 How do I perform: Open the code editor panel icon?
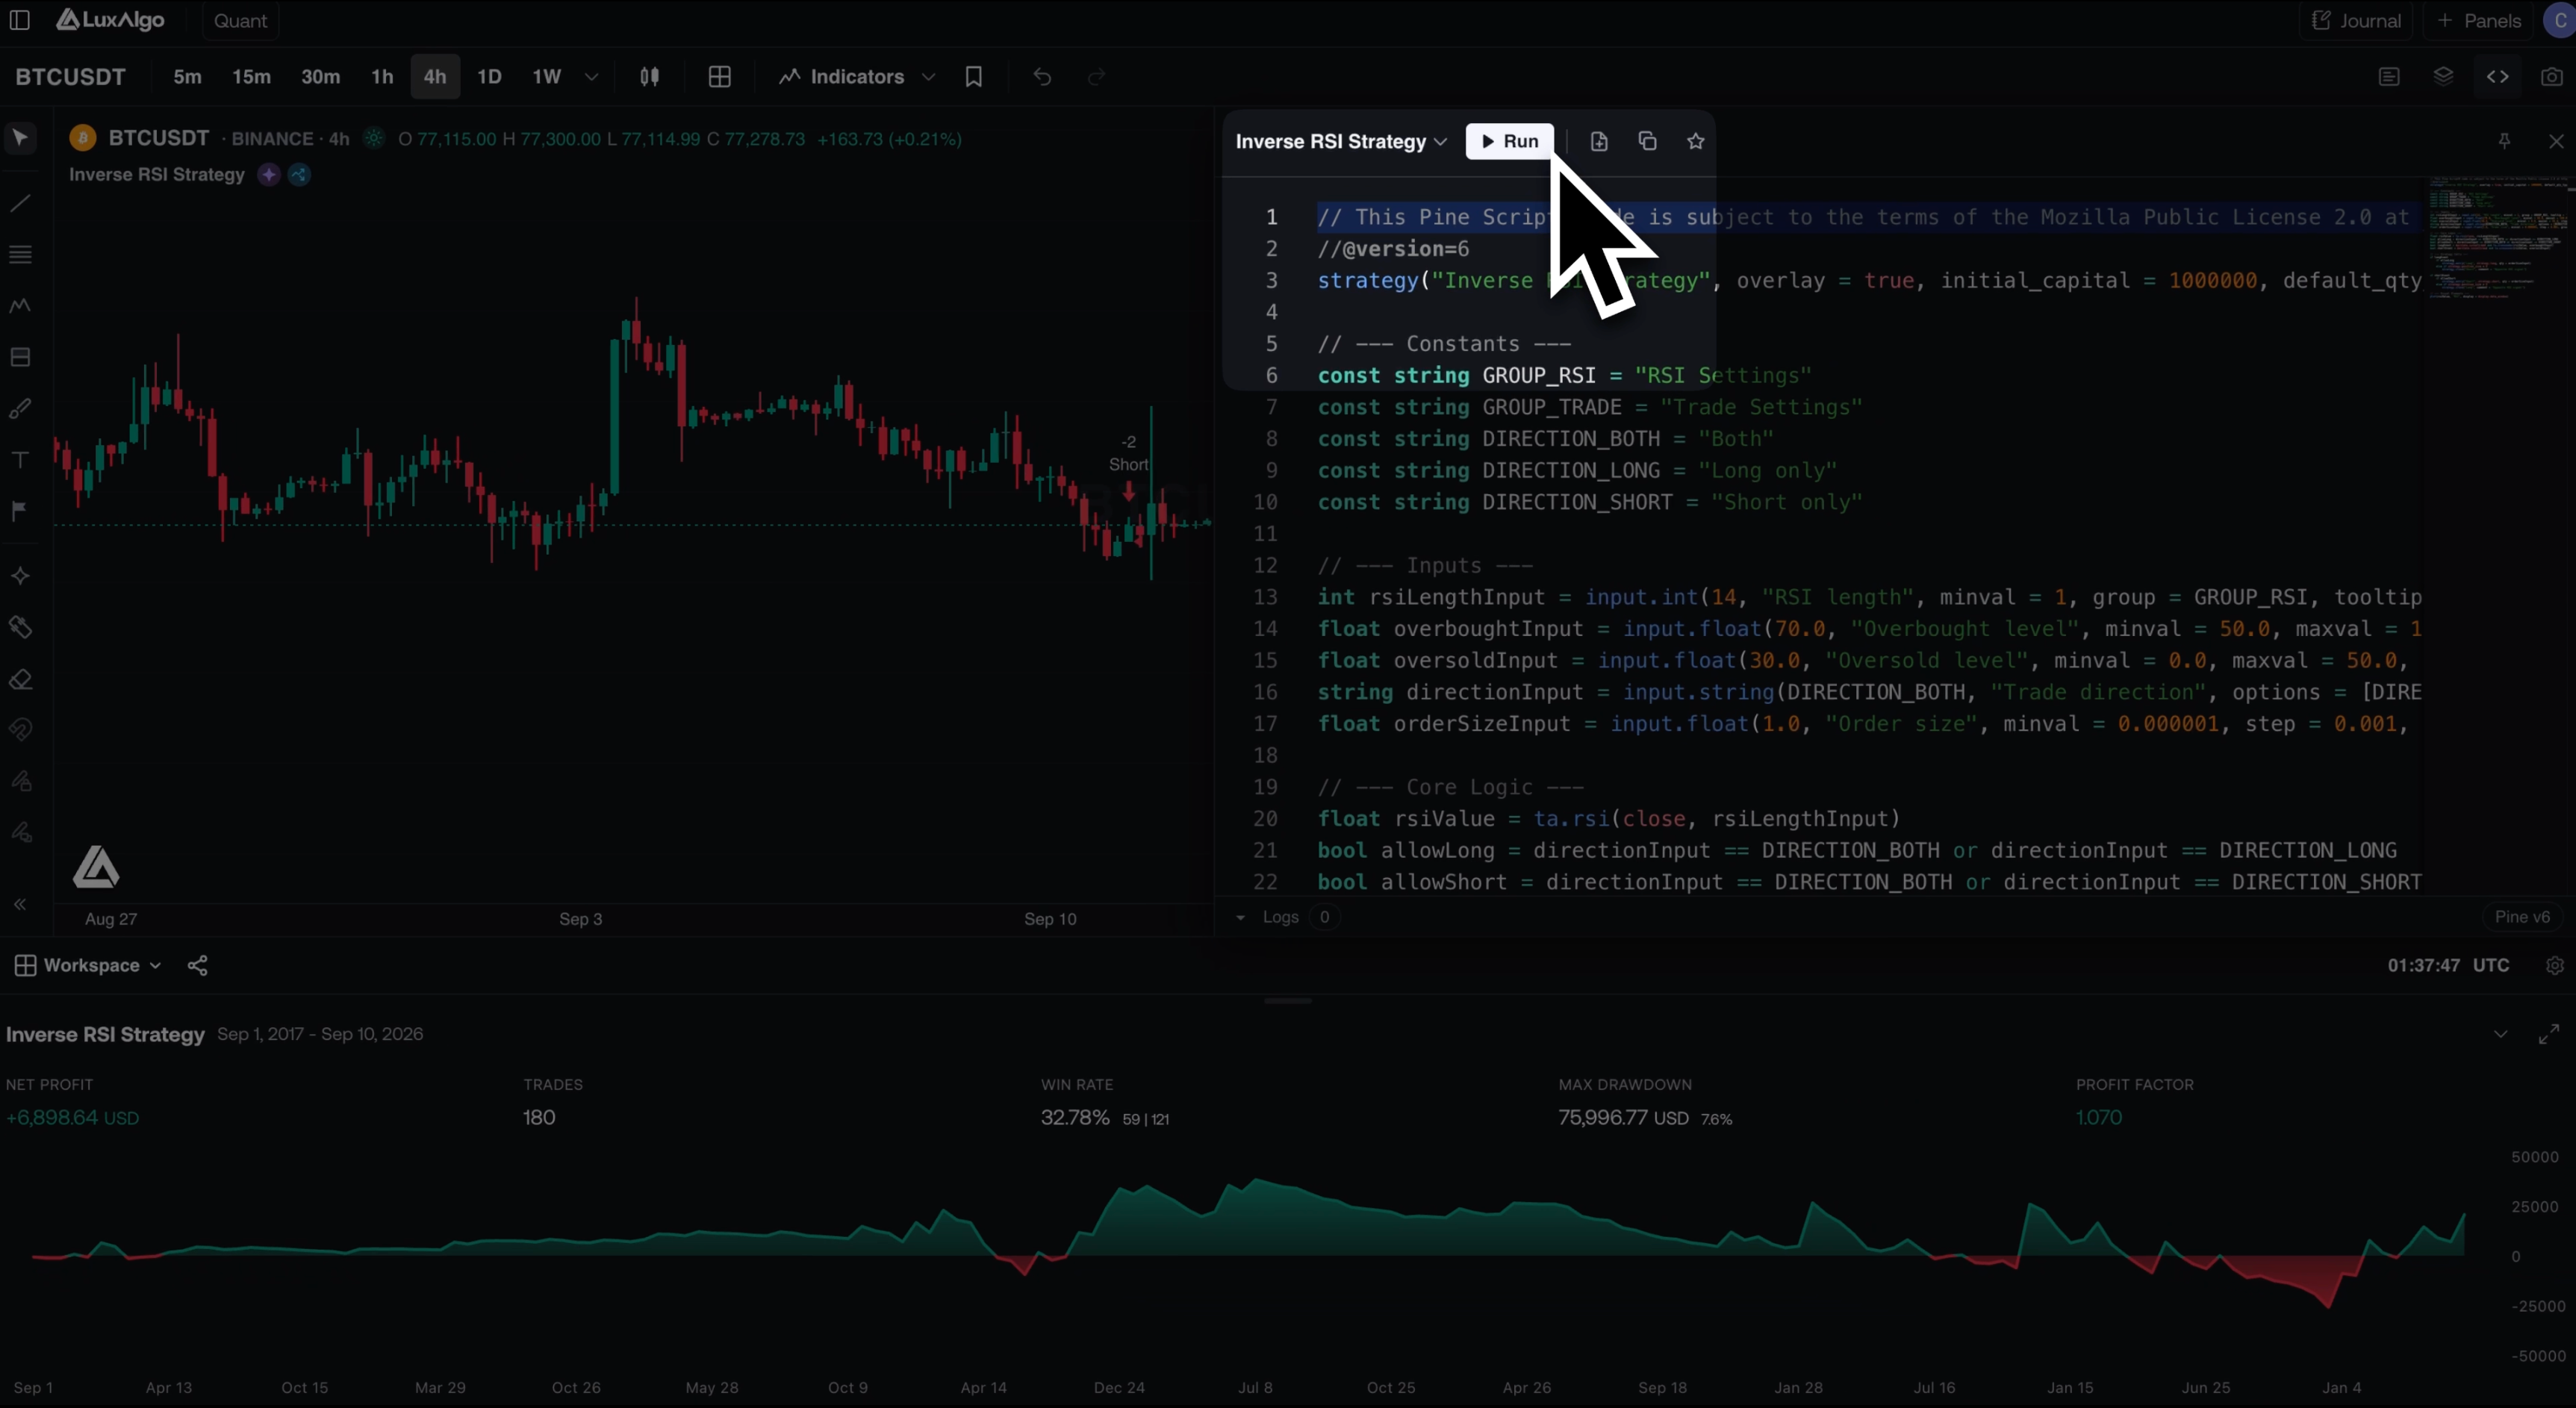(2497, 77)
